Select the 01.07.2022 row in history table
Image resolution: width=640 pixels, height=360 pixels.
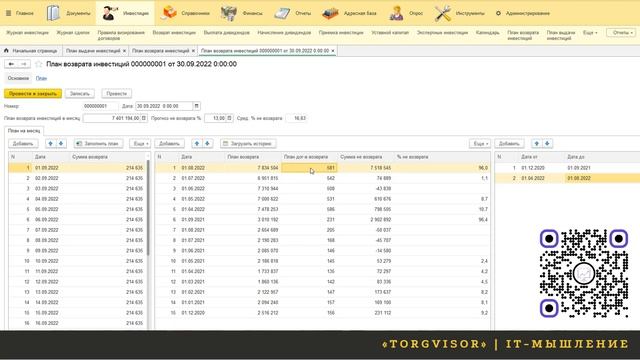coord(322,178)
